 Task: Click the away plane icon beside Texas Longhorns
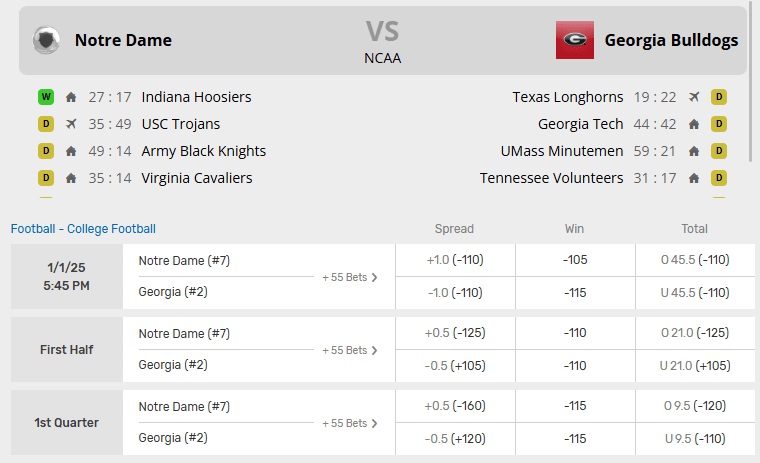point(694,97)
